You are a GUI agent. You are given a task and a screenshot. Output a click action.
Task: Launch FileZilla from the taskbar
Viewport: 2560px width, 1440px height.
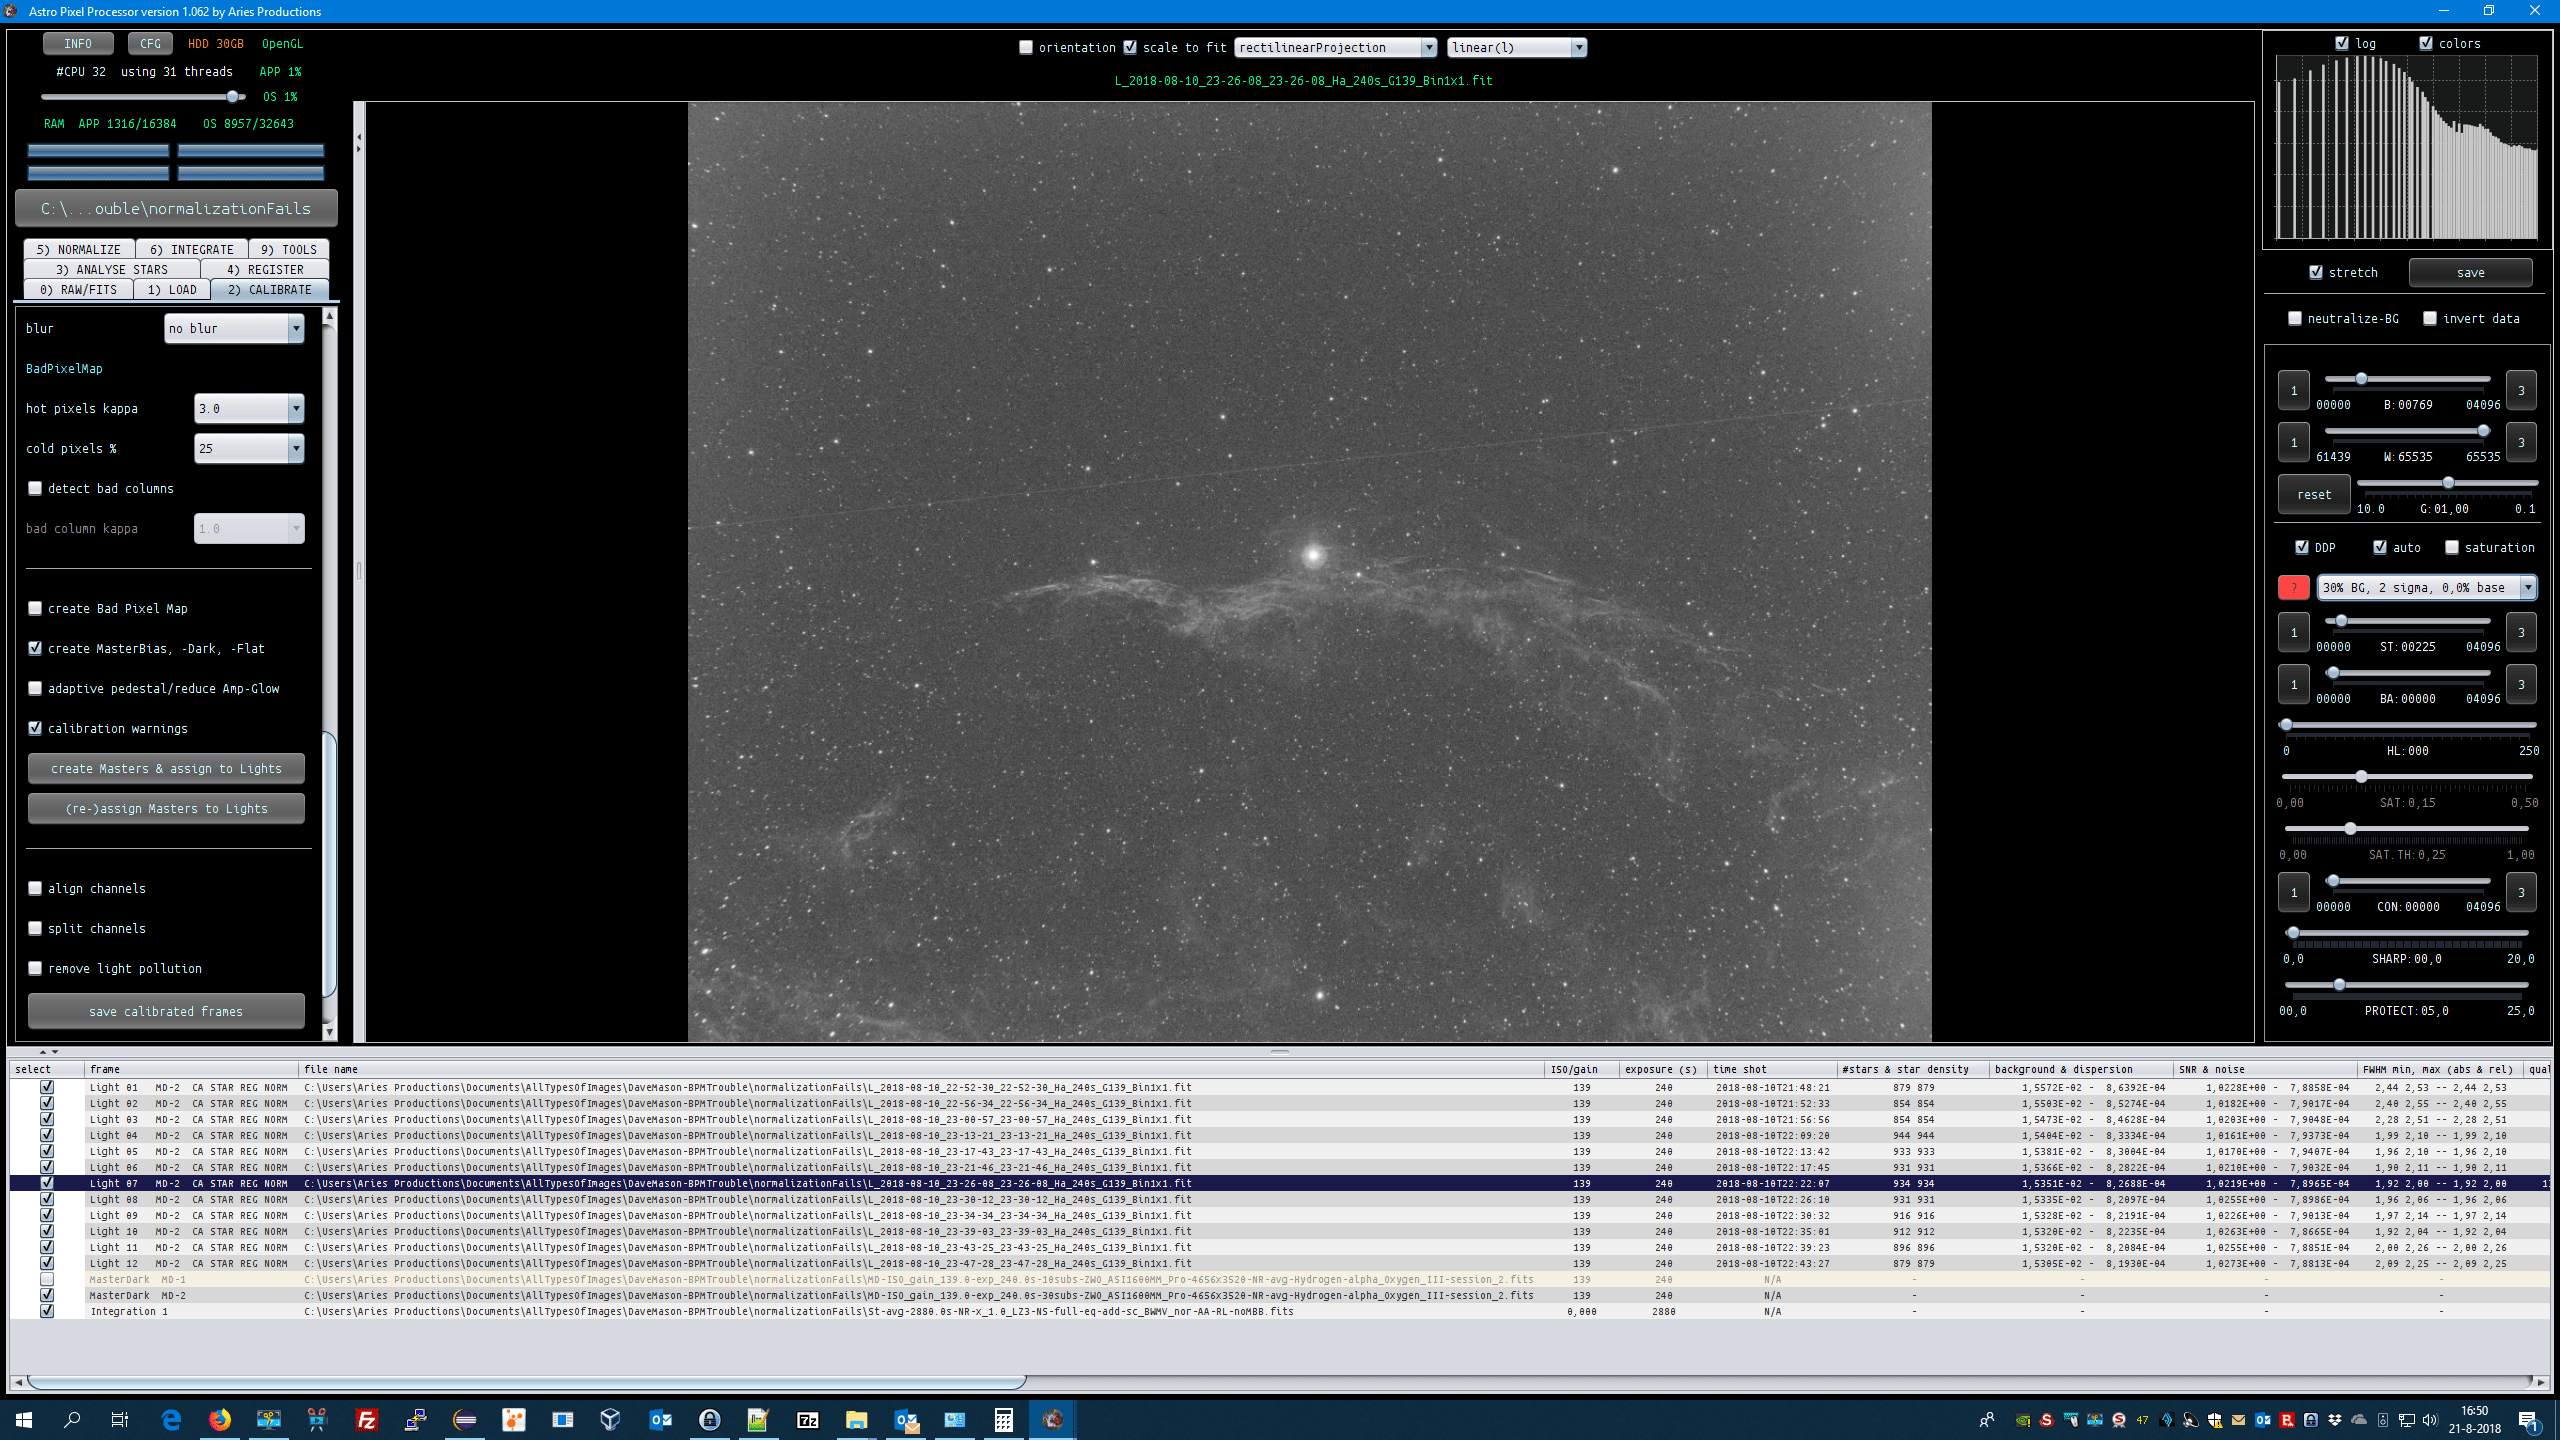pyautogui.click(x=367, y=1419)
